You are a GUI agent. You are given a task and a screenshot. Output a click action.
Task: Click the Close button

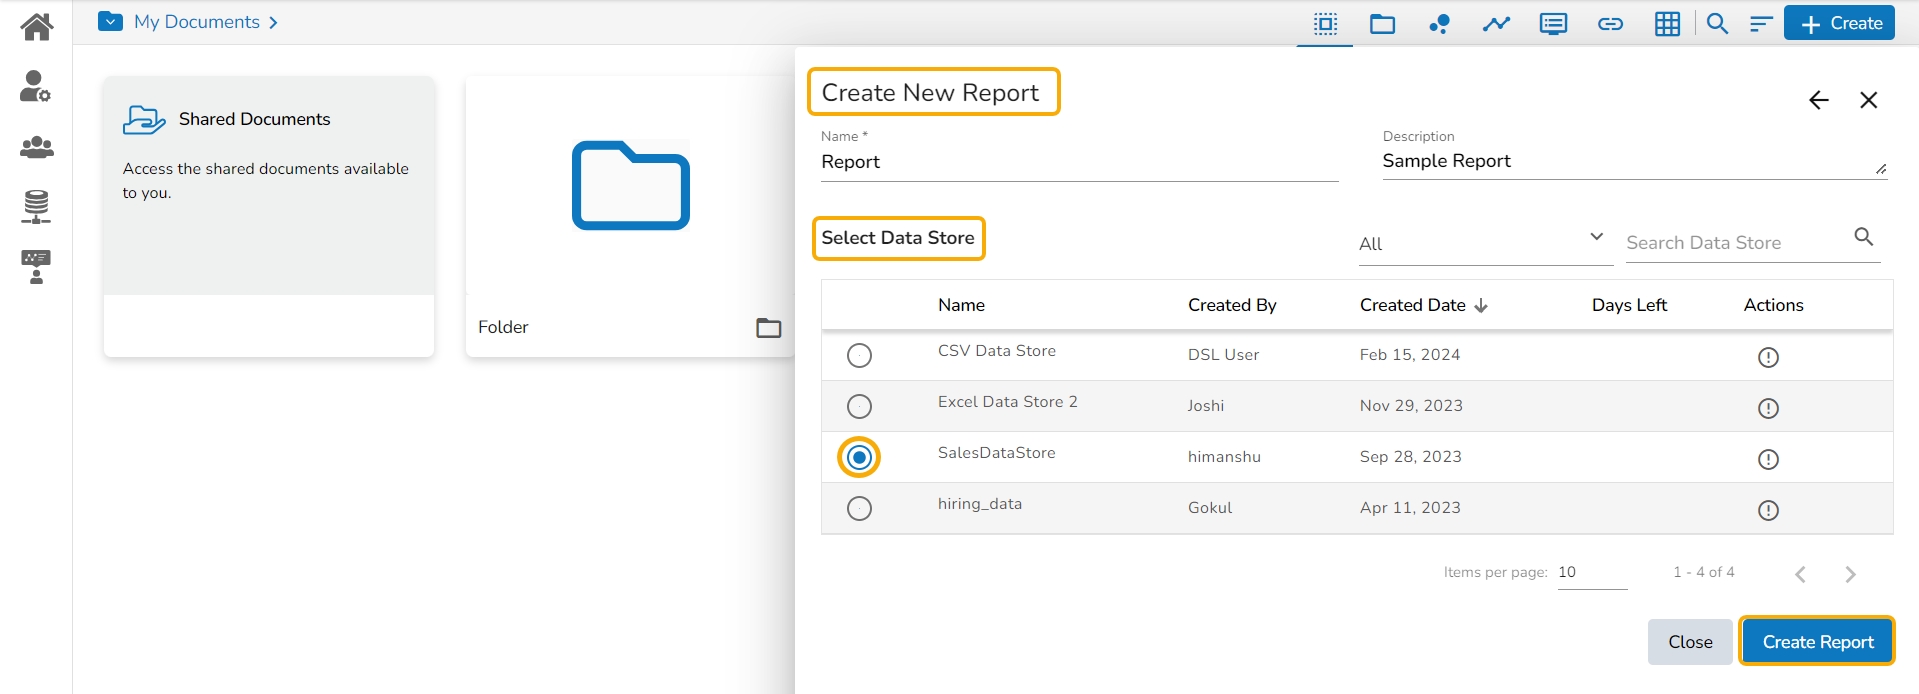[x=1689, y=642]
